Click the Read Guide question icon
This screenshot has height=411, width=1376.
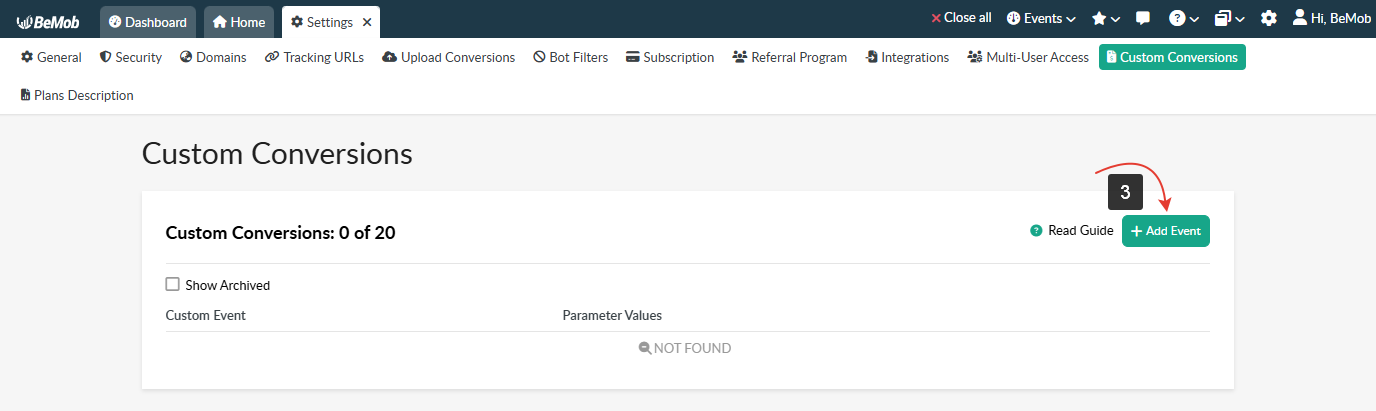pos(1036,231)
